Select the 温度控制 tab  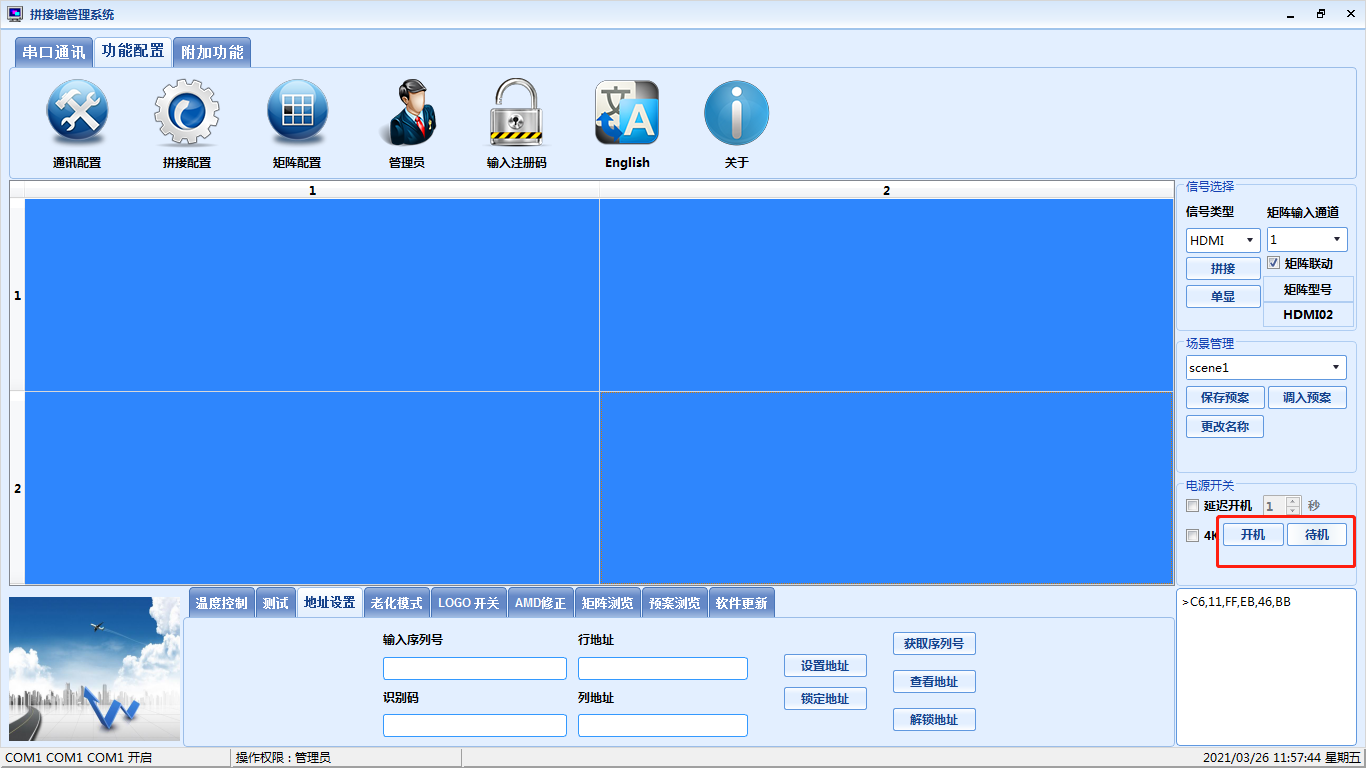pyautogui.click(x=221, y=603)
